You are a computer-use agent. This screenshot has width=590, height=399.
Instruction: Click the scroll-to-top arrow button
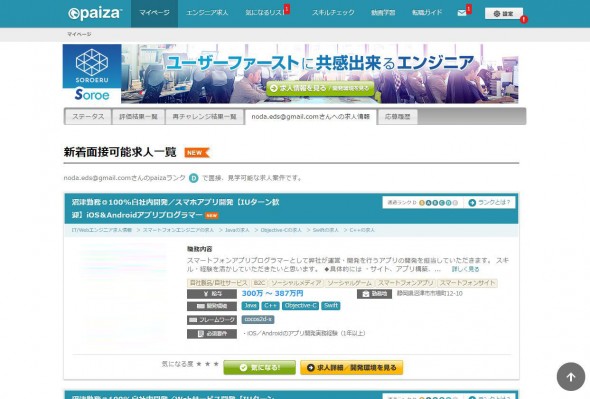pos(570,376)
